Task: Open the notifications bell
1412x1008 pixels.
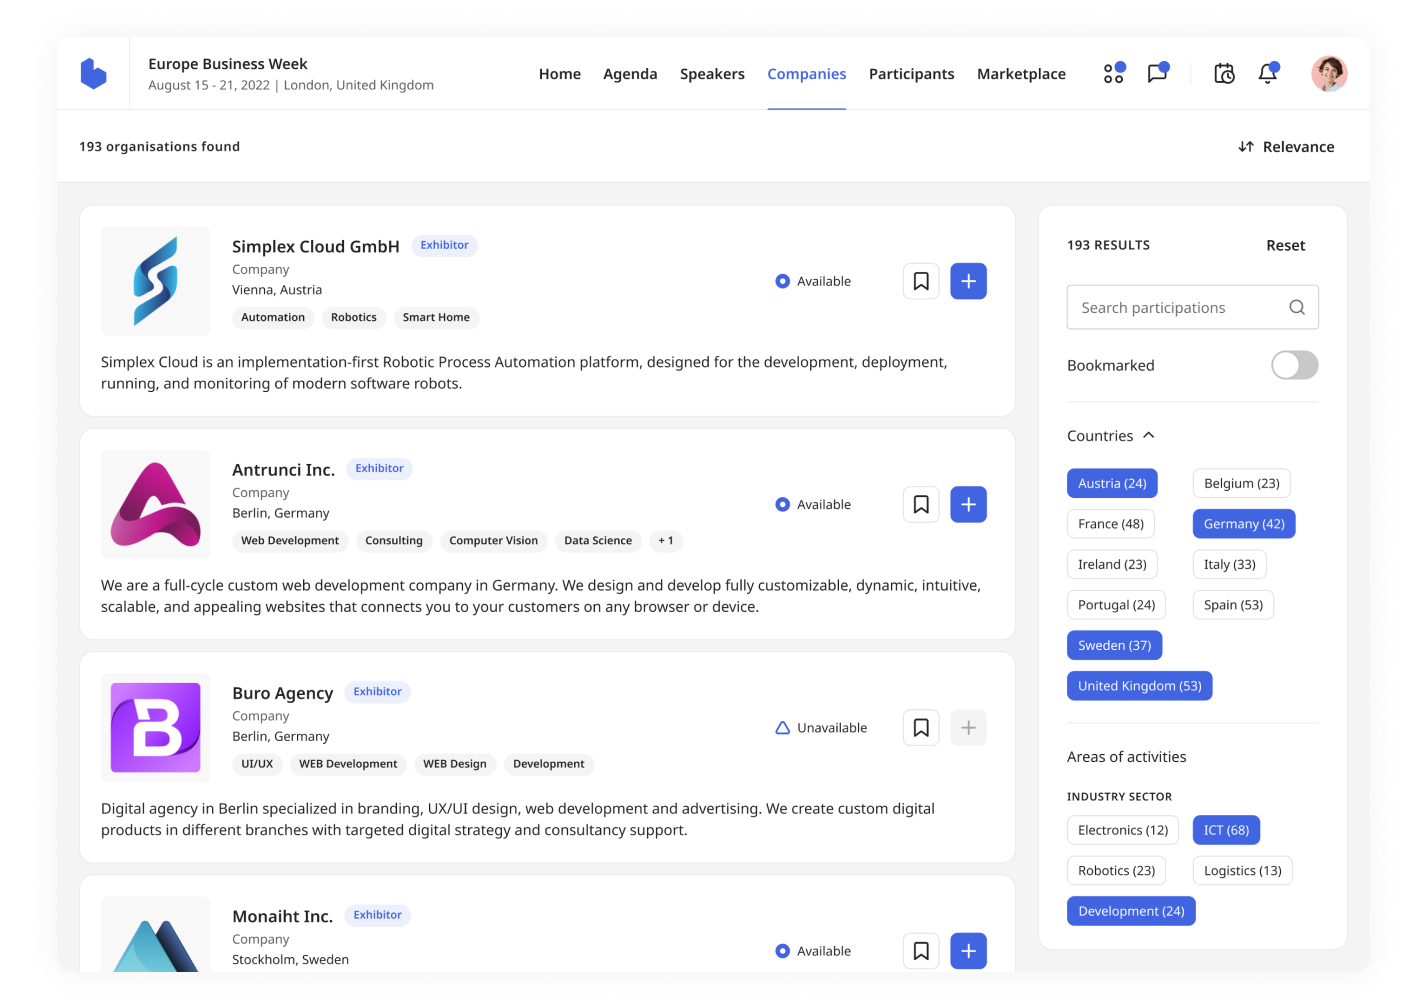Action: (x=1268, y=73)
